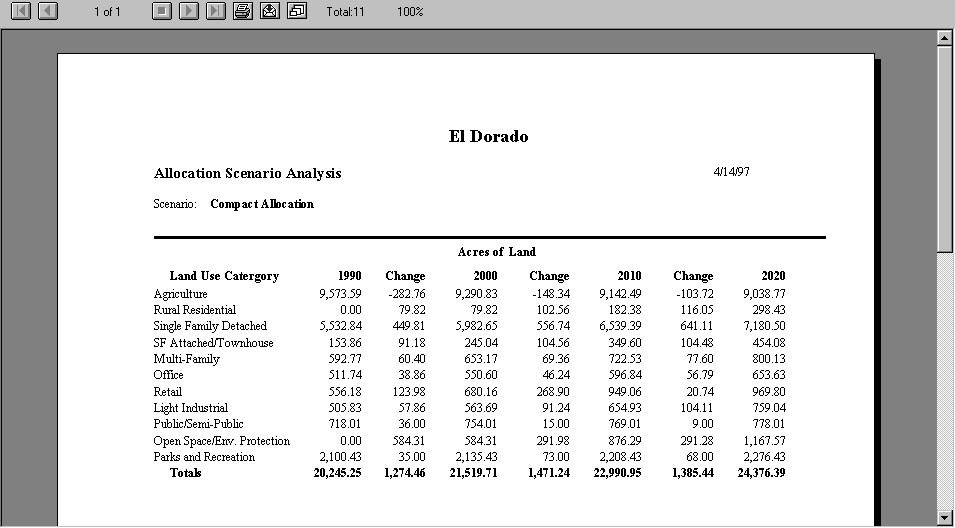Click the '2020' column header
This screenshot has width=955, height=528.
[x=774, y=276]
